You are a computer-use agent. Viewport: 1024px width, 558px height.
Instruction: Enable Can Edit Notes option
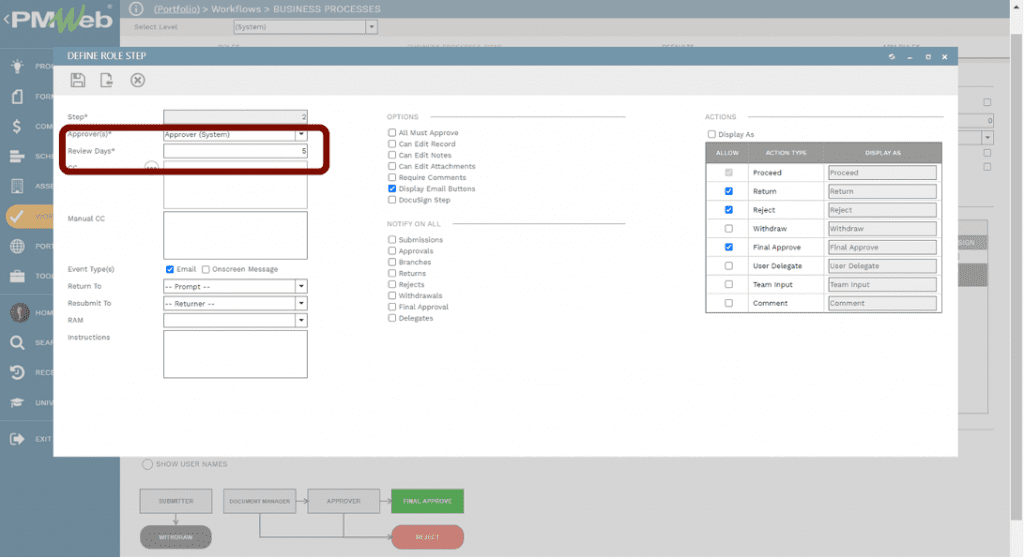pos(392,155)
